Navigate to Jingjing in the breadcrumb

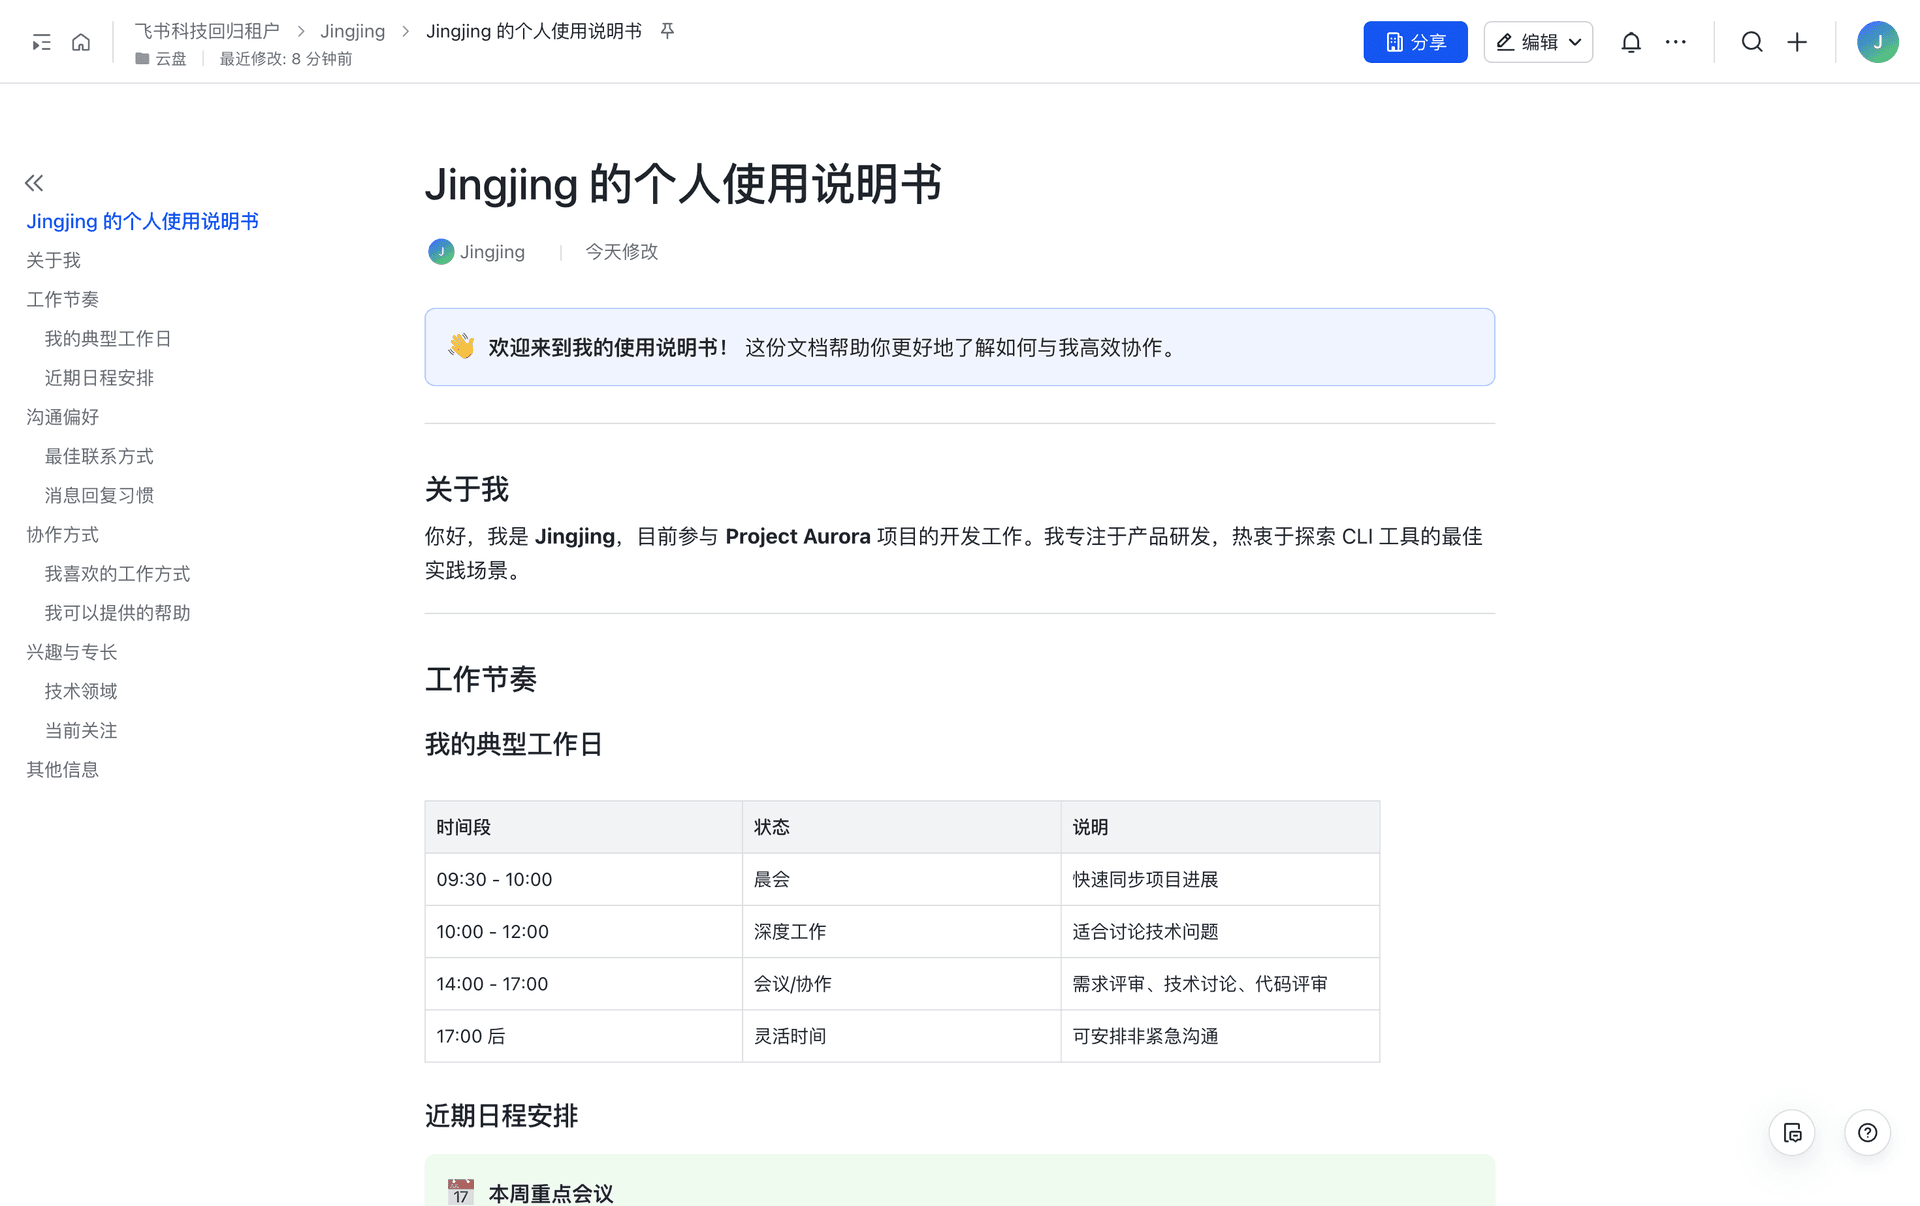[x=352, y=31]
